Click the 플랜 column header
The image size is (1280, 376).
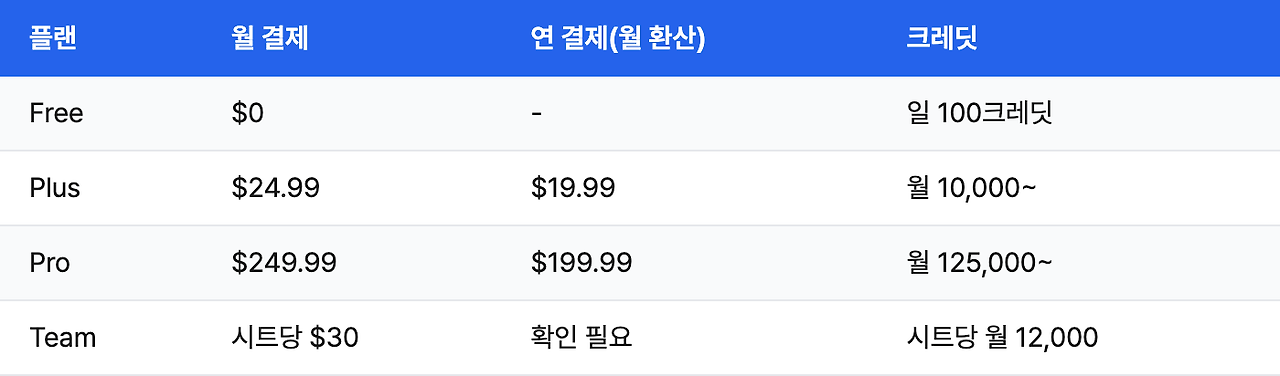click(x=54, y=38)
